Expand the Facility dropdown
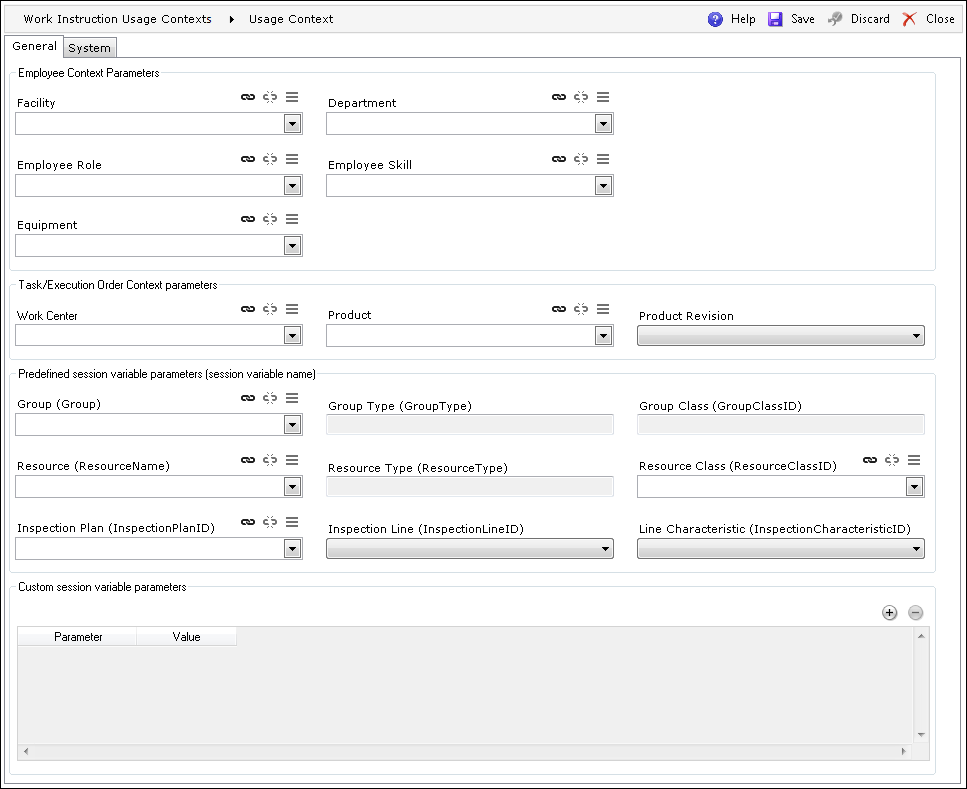The width and height of the screenshot is (967, 789). [x=292, y=124]
